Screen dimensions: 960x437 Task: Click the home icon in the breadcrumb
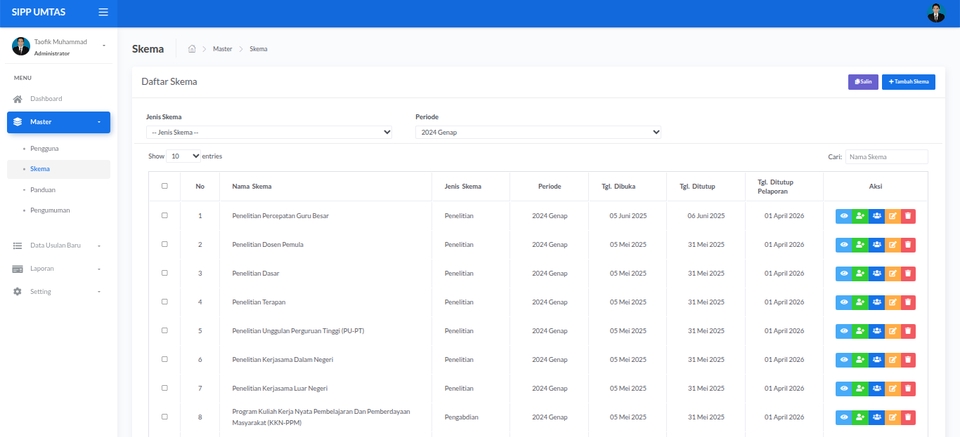[x=192, y=49]
